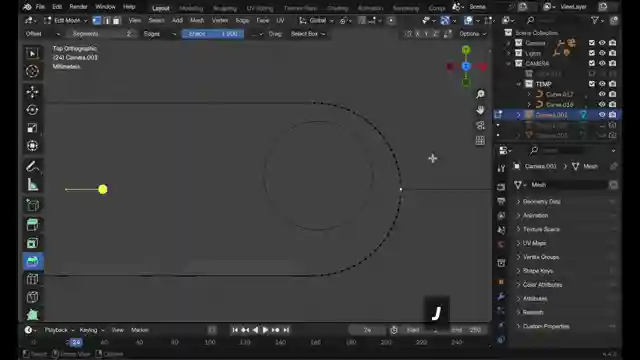The image size is (640, 360).
Task: Select the 3D Cursor tool
Action: [x=32, y=71]
